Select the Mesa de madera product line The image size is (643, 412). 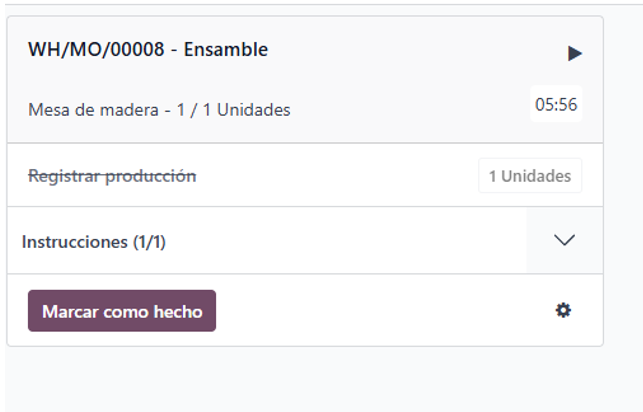tap(159, 110)
